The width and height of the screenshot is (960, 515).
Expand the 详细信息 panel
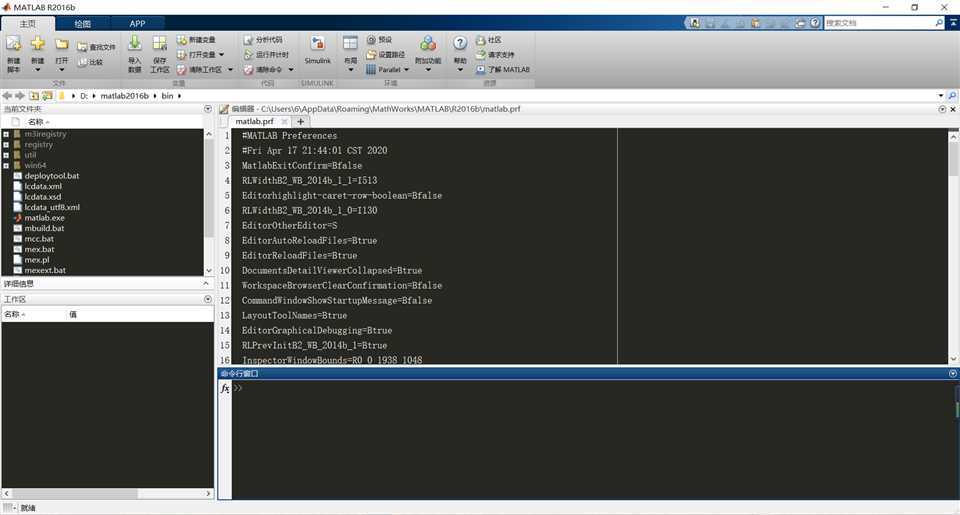(206, 284)
